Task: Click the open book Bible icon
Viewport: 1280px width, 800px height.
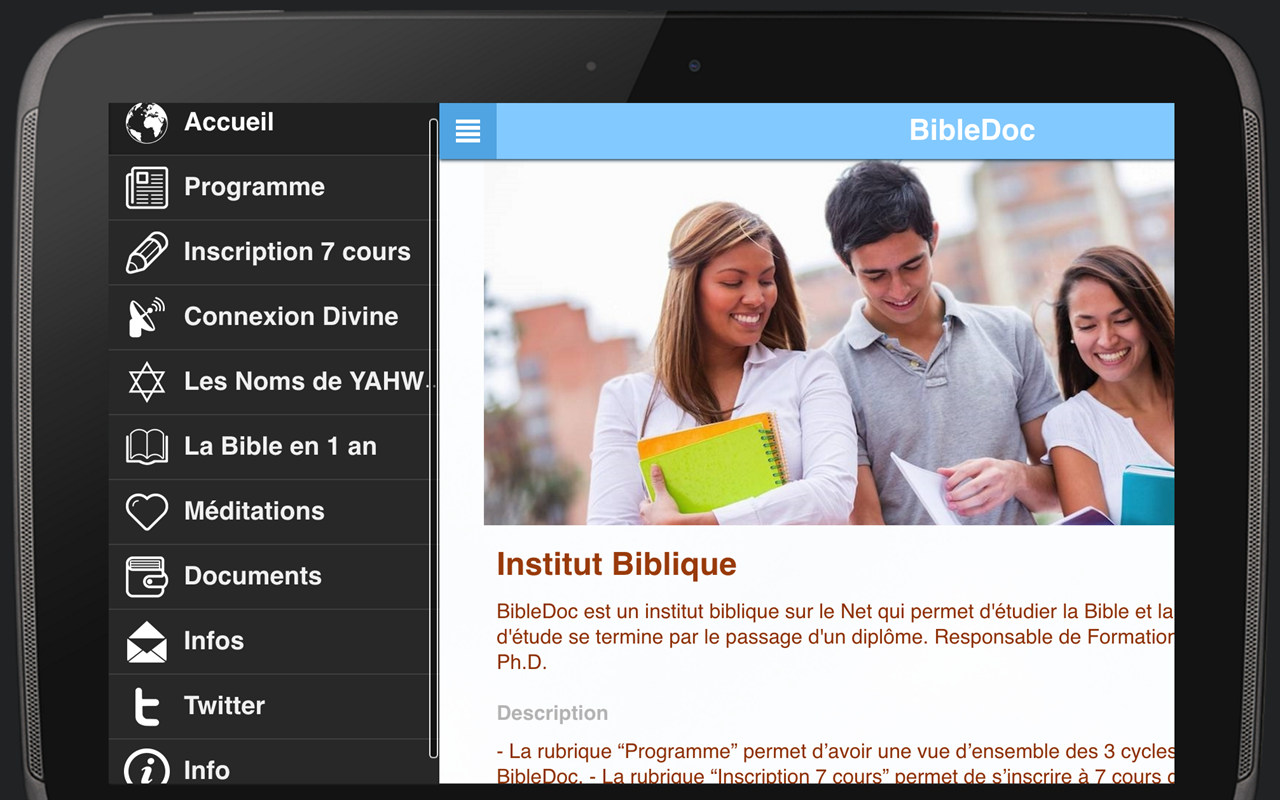Action: pyautogui.click(x=147, y=447)
